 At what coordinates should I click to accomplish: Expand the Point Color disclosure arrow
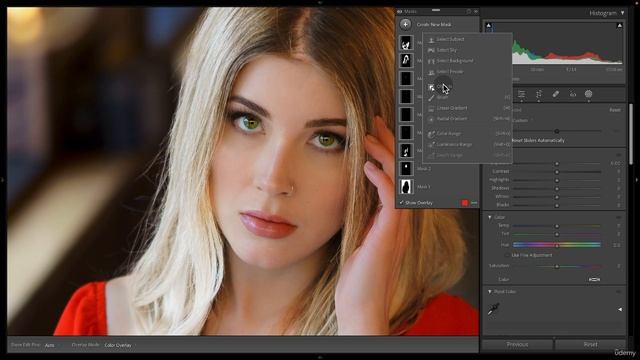coord(620,310)
